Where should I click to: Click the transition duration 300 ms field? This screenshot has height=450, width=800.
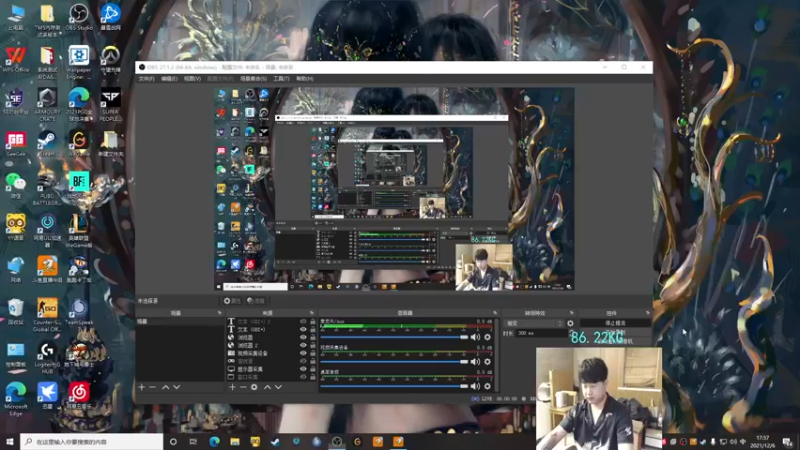pyautogui.click(x=541, y=333)
